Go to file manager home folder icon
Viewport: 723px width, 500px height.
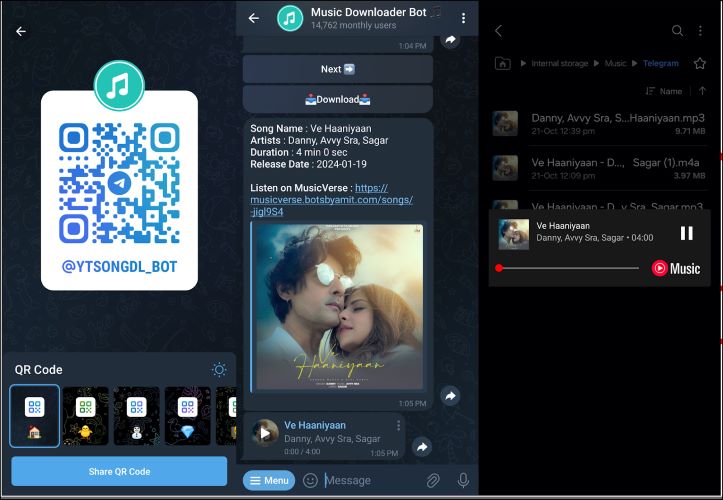click(503, 63)
